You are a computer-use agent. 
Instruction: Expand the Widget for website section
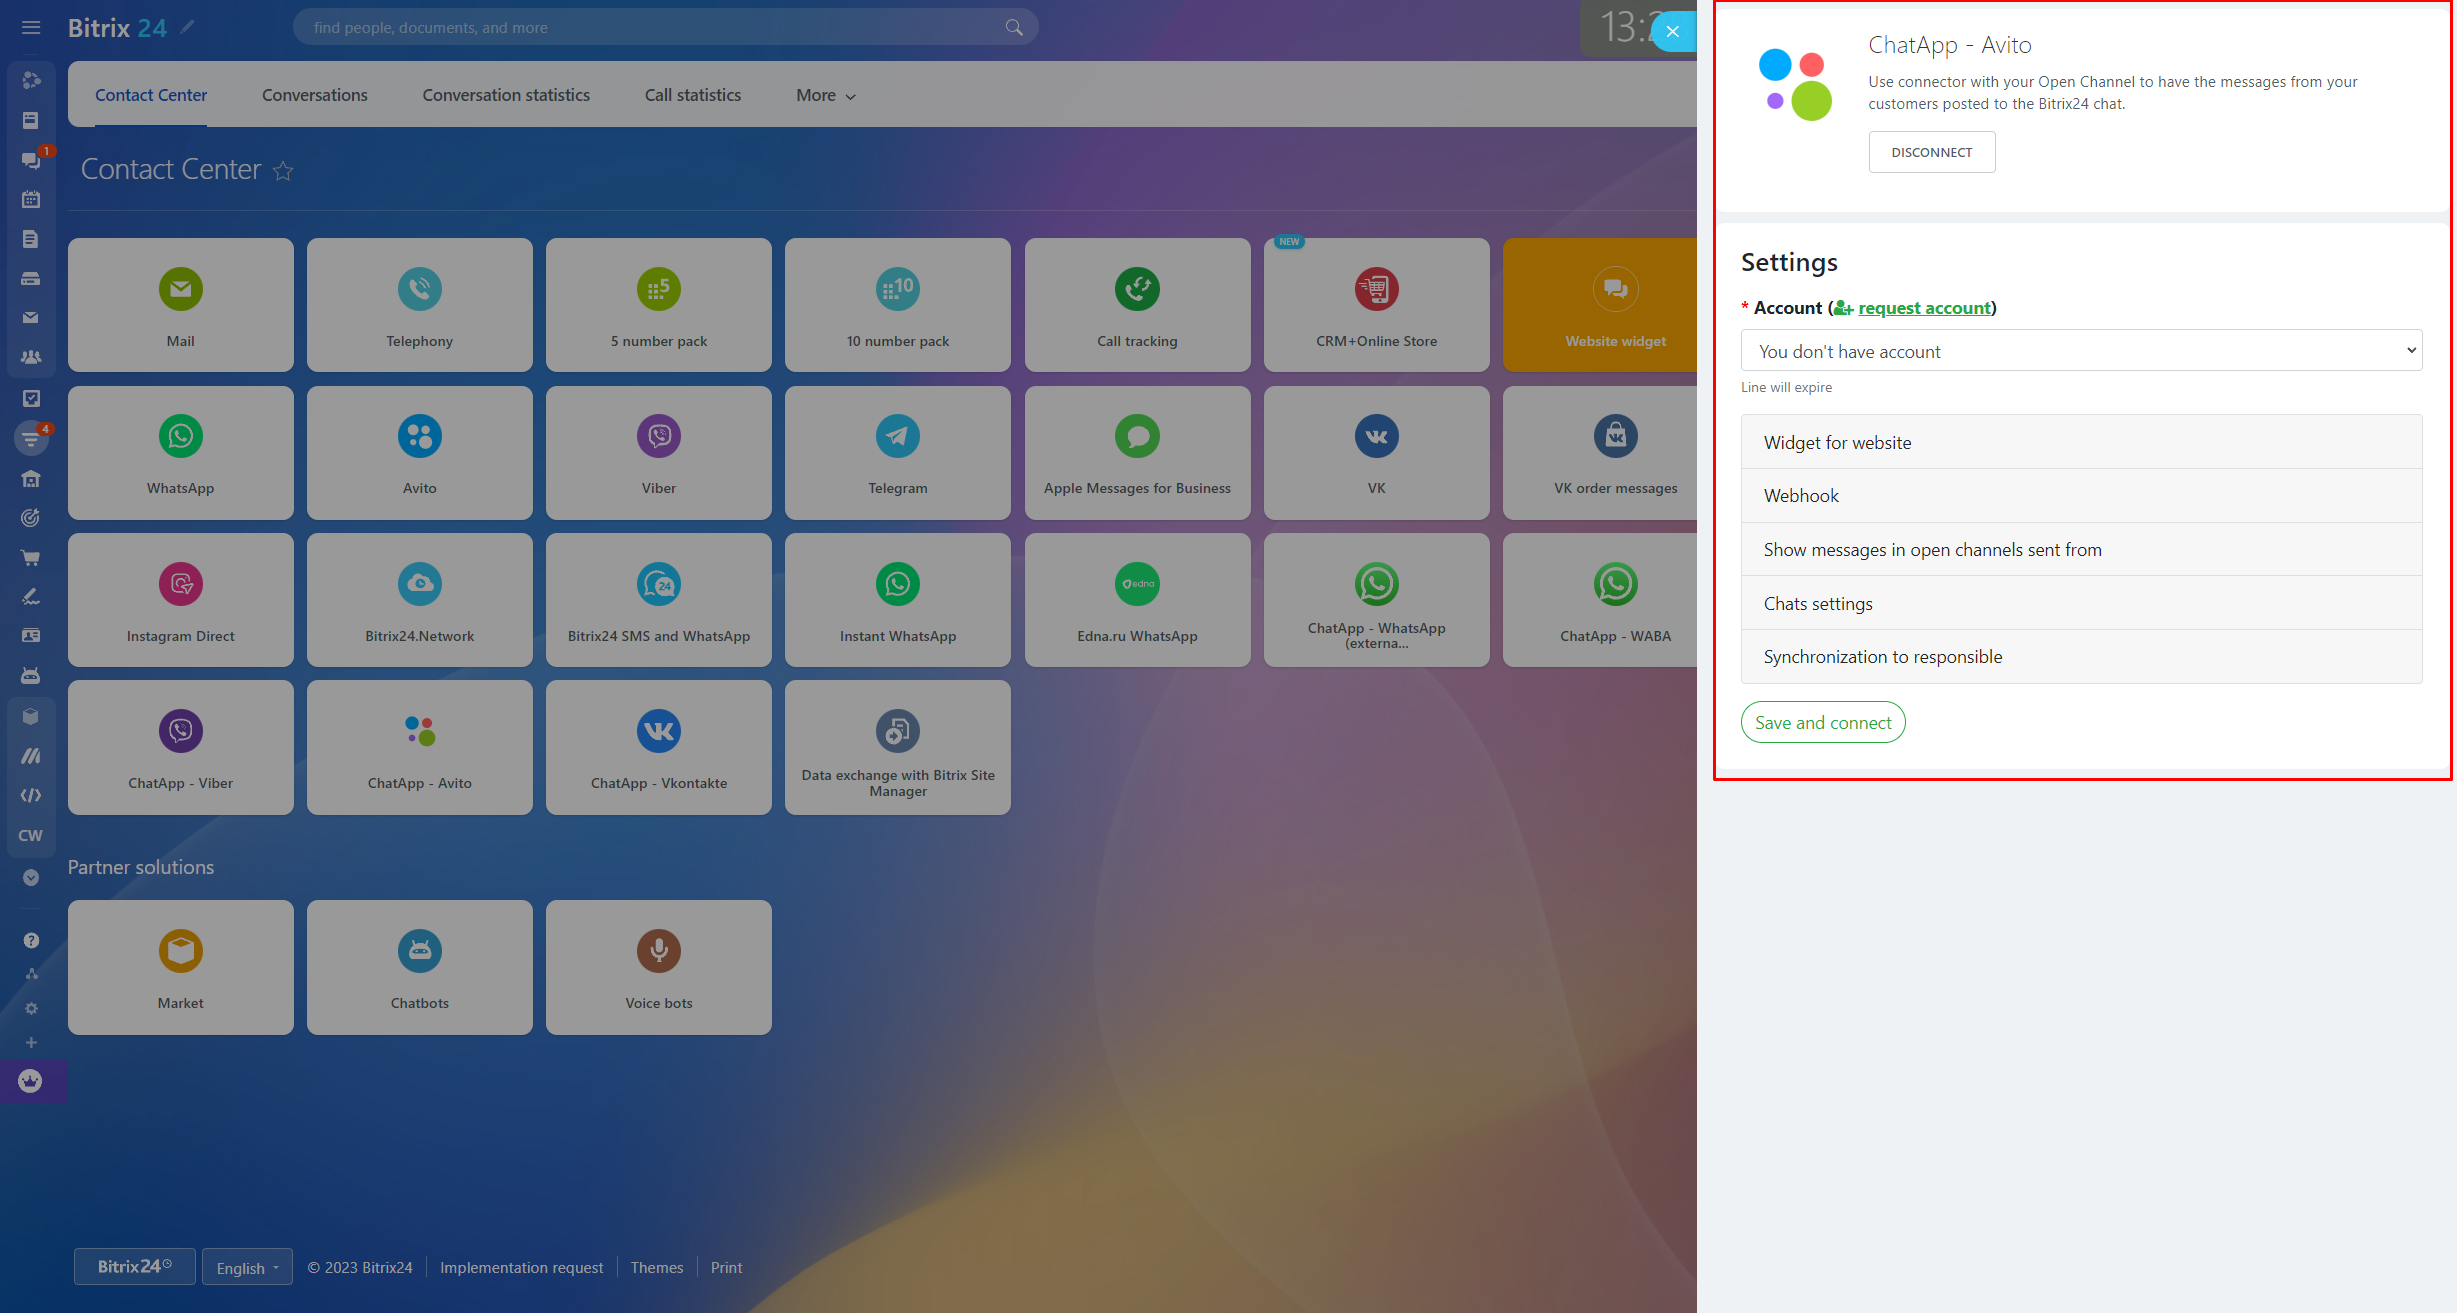pyautogui.click(x=2080, y=442)
